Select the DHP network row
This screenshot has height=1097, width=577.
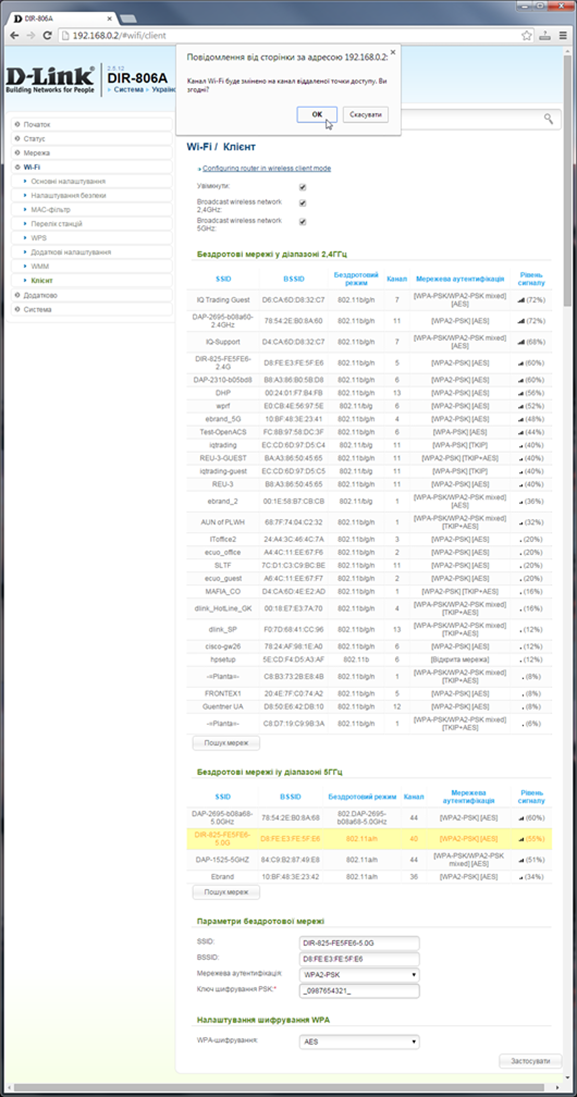(x=369, y=392)
